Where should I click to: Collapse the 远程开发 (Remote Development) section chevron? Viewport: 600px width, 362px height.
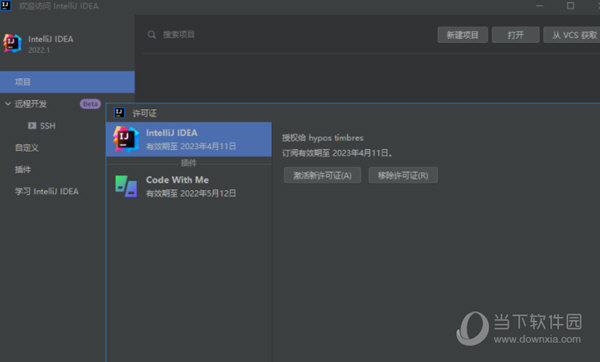point(8,104)
